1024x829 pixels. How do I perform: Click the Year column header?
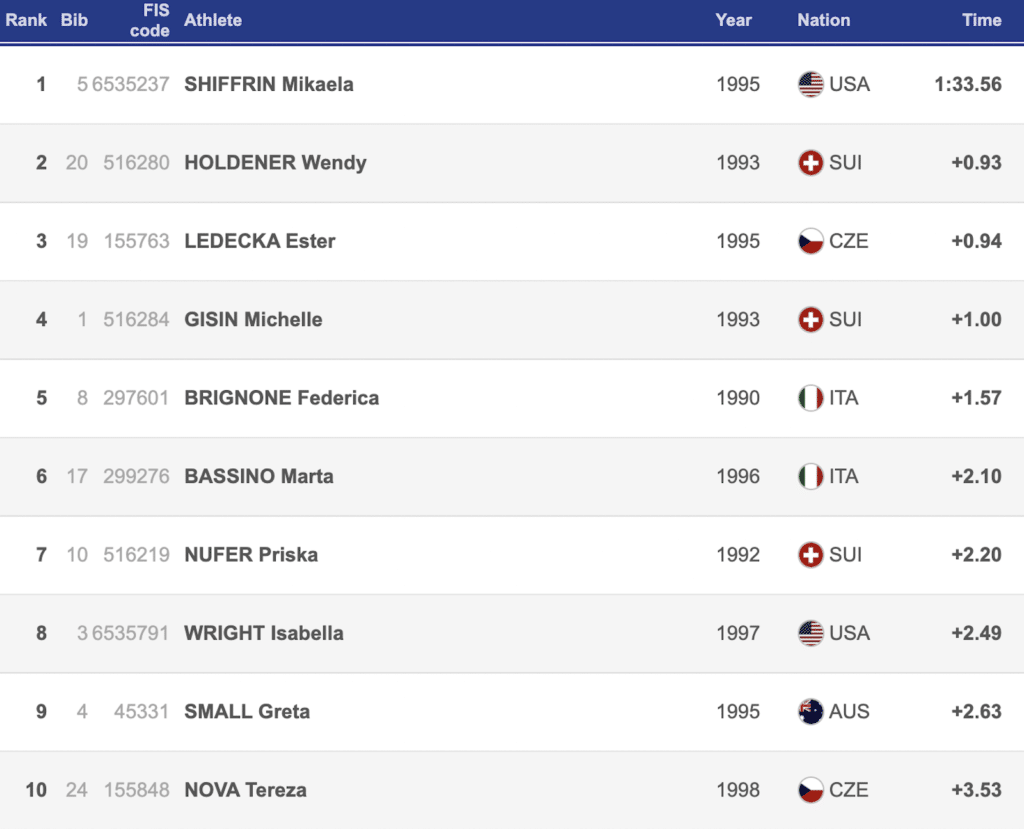pyautogui.click(x=733, y=20)
